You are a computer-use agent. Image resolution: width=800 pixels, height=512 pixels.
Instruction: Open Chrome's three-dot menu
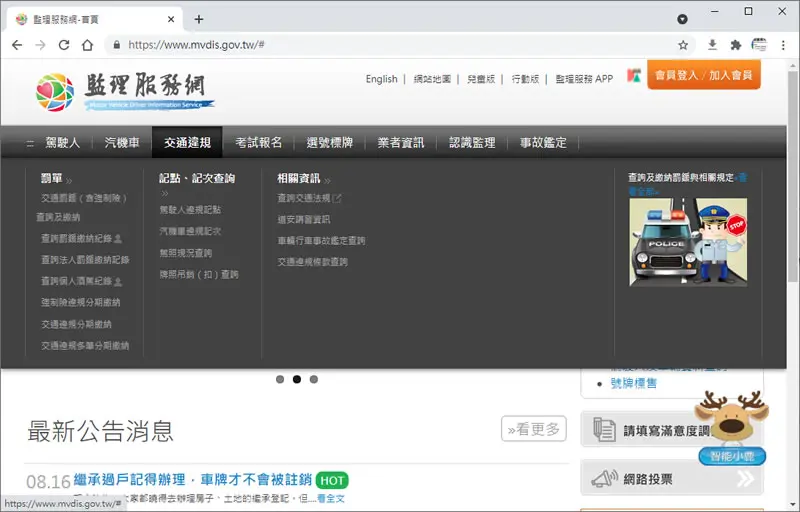coord(783,45)
